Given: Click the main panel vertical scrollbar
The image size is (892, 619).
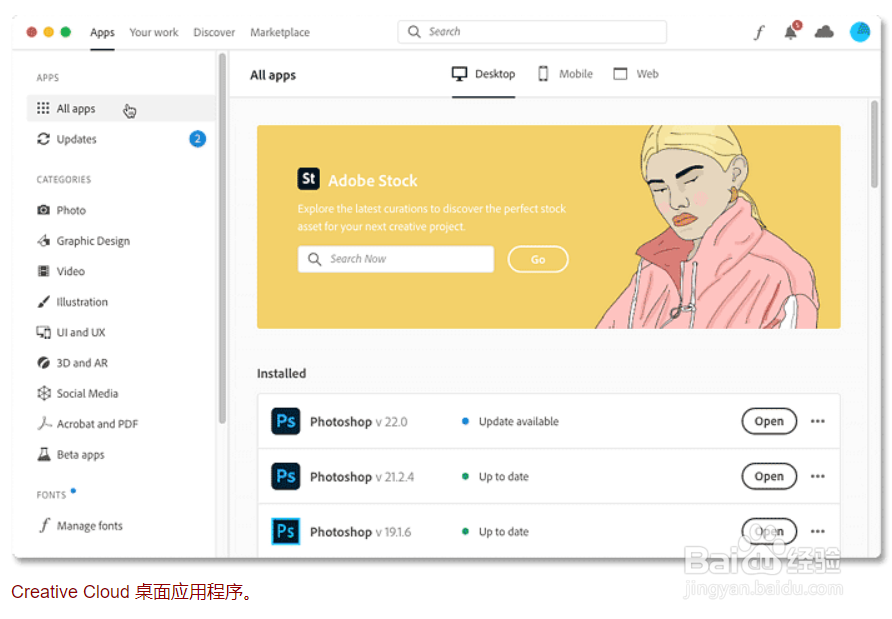Looking at the screenshot, I should [874, 144].
